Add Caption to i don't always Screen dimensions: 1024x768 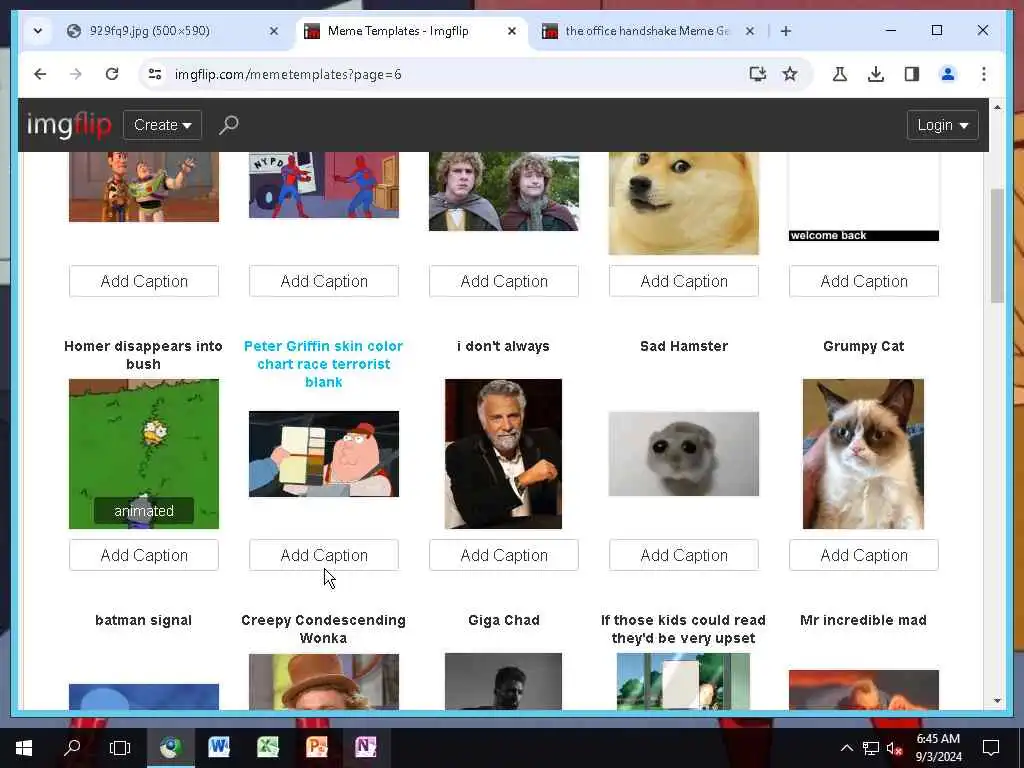(504, 555)
